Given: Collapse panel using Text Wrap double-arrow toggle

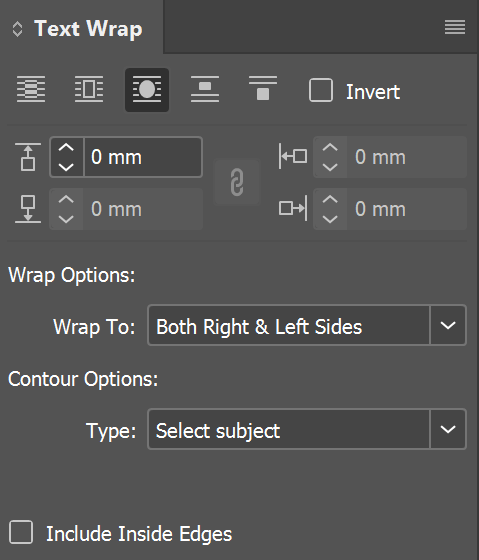Looking at the screenshot, I should click(x=17, y=29).
